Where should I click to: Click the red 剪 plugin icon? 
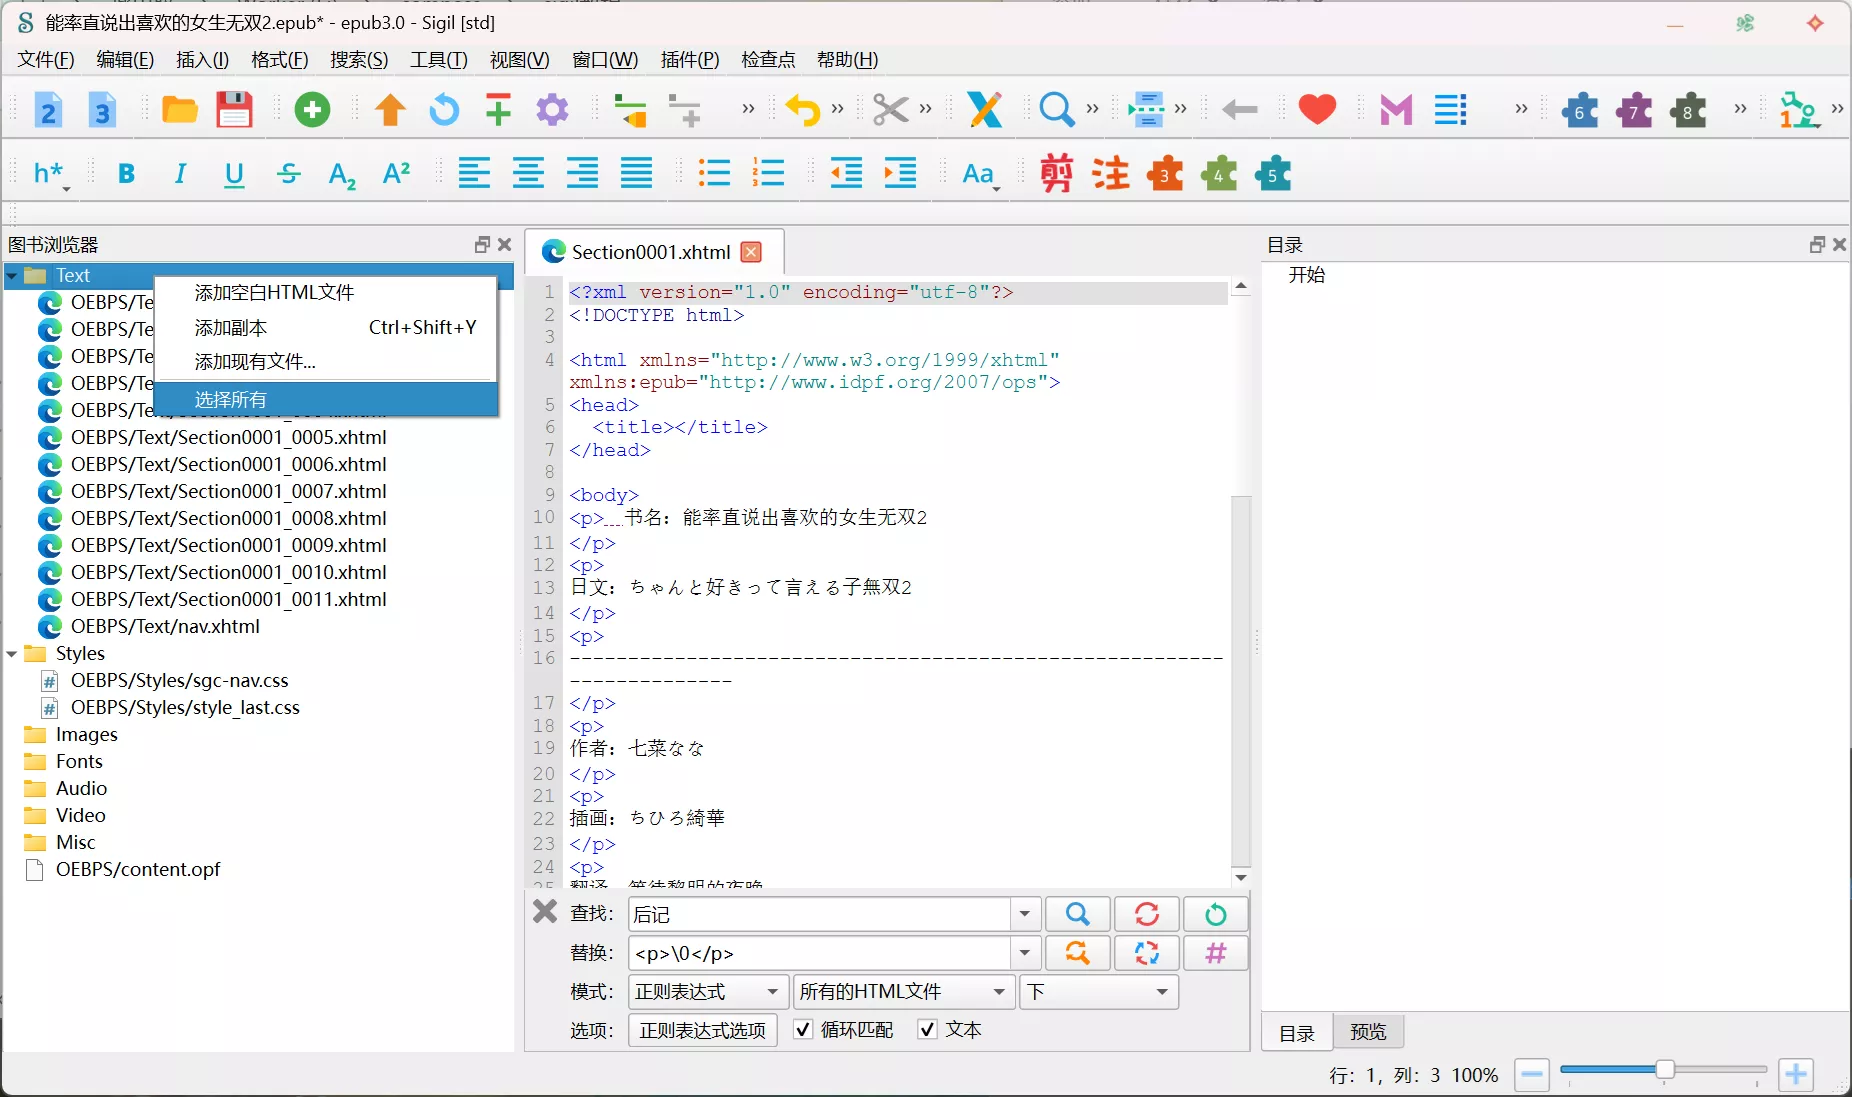[1056, 174]
